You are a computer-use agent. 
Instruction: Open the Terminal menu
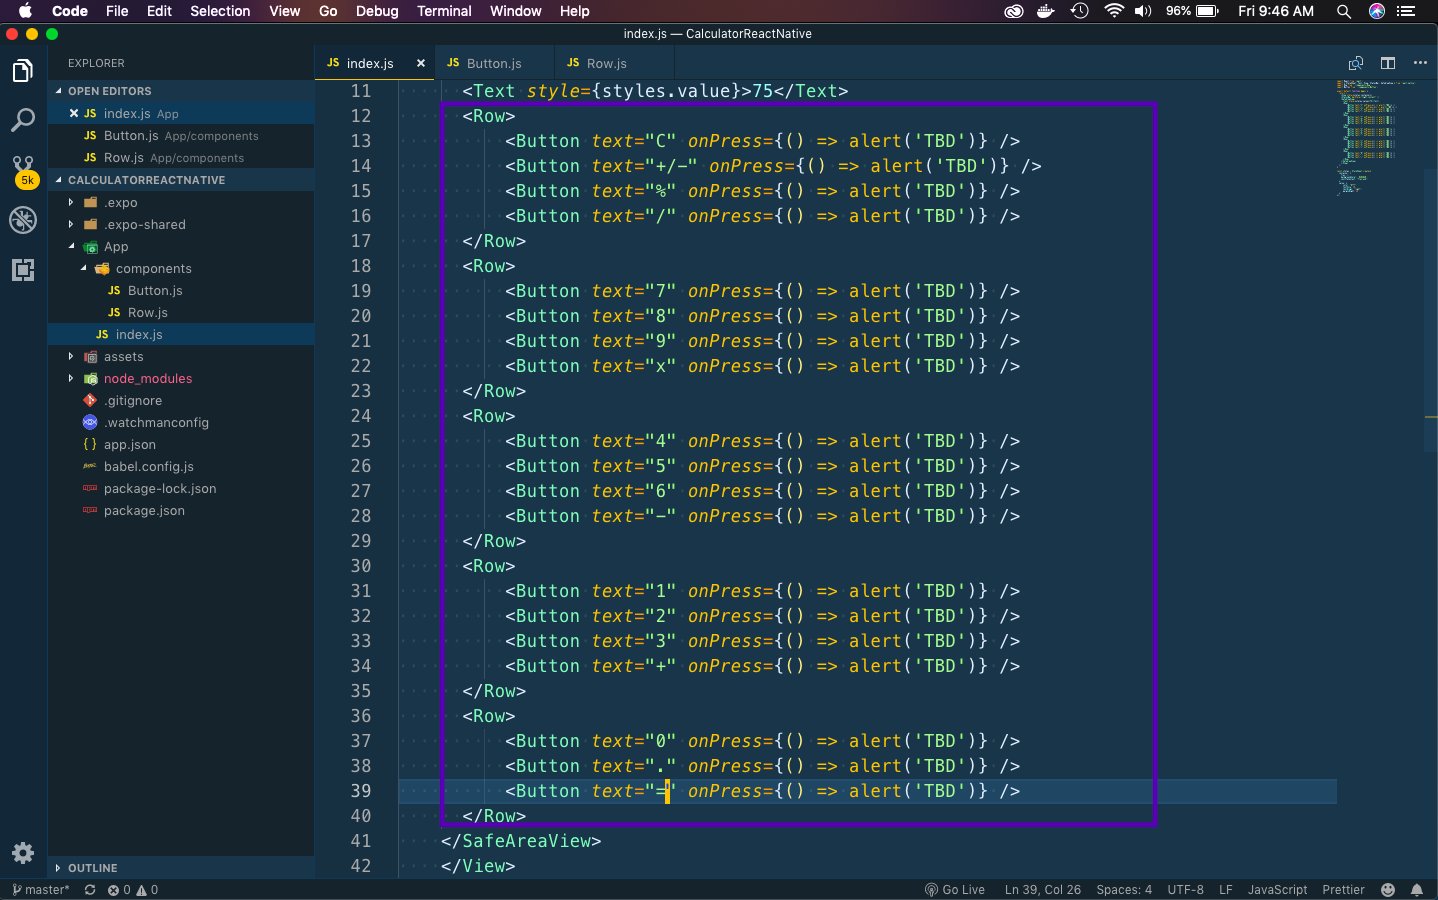444,11
